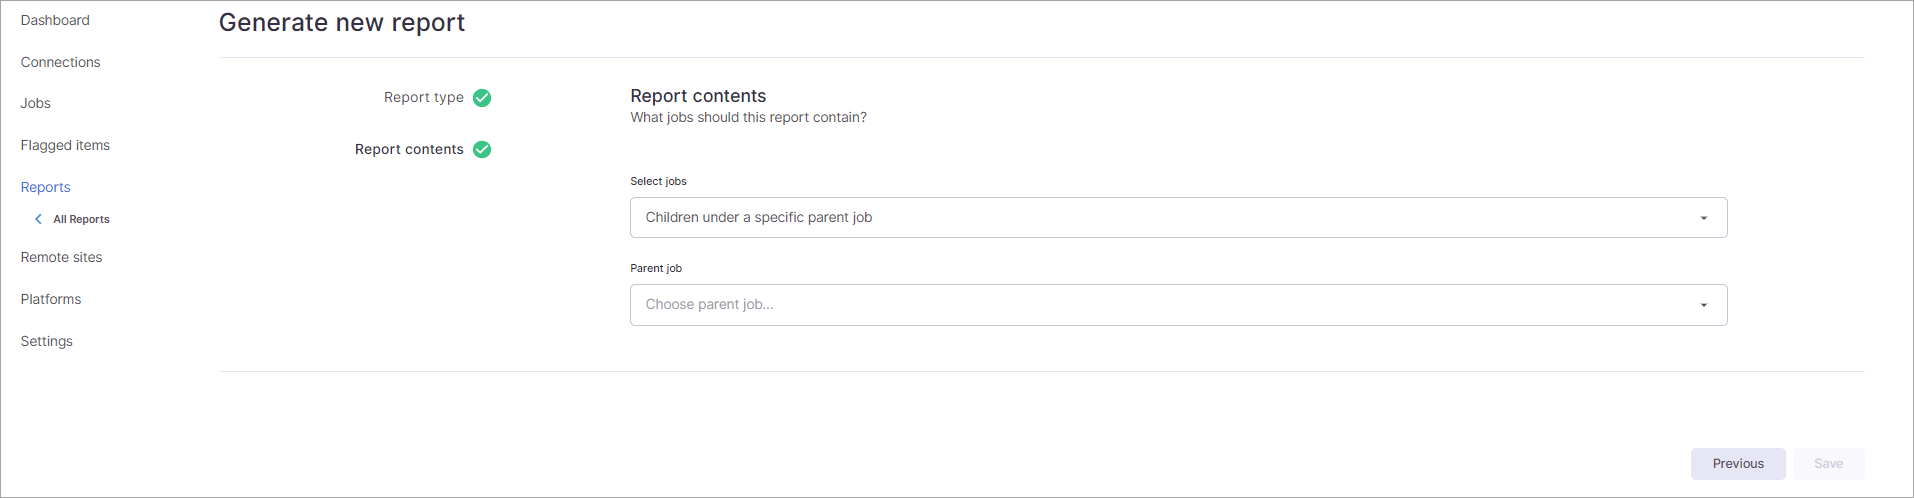Open Dashboard in the sidebar
This screenshot has height=498, width=1914.
(x=55, y=20)
